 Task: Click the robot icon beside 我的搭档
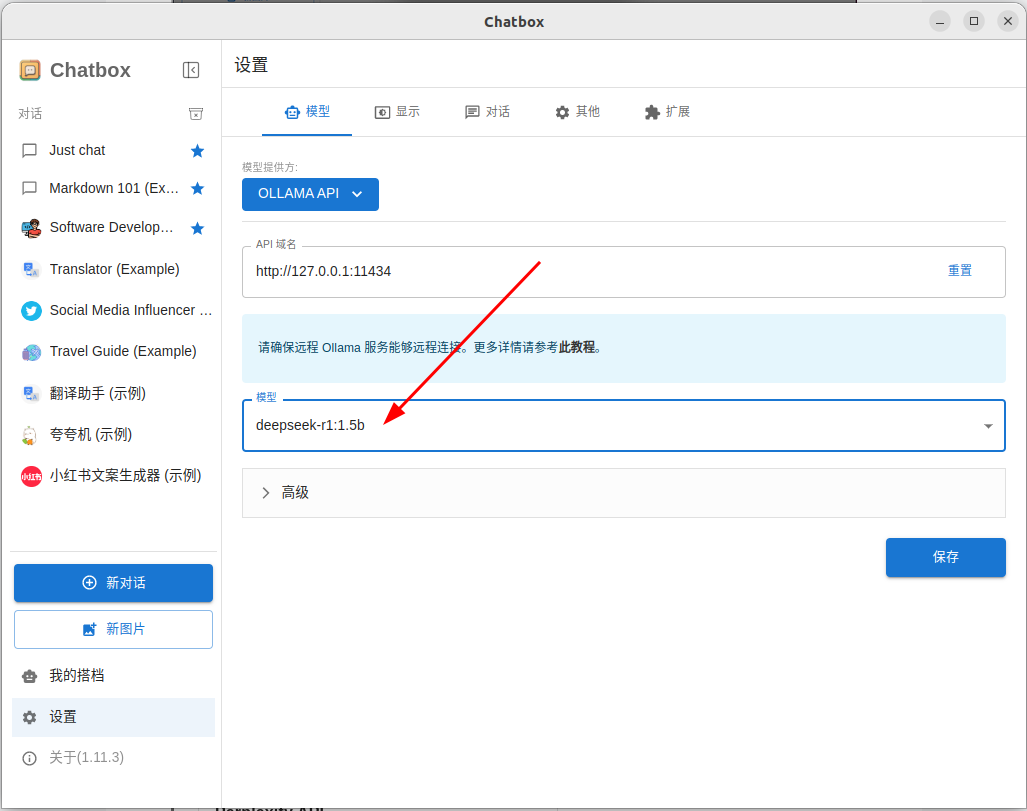(29, 677)
